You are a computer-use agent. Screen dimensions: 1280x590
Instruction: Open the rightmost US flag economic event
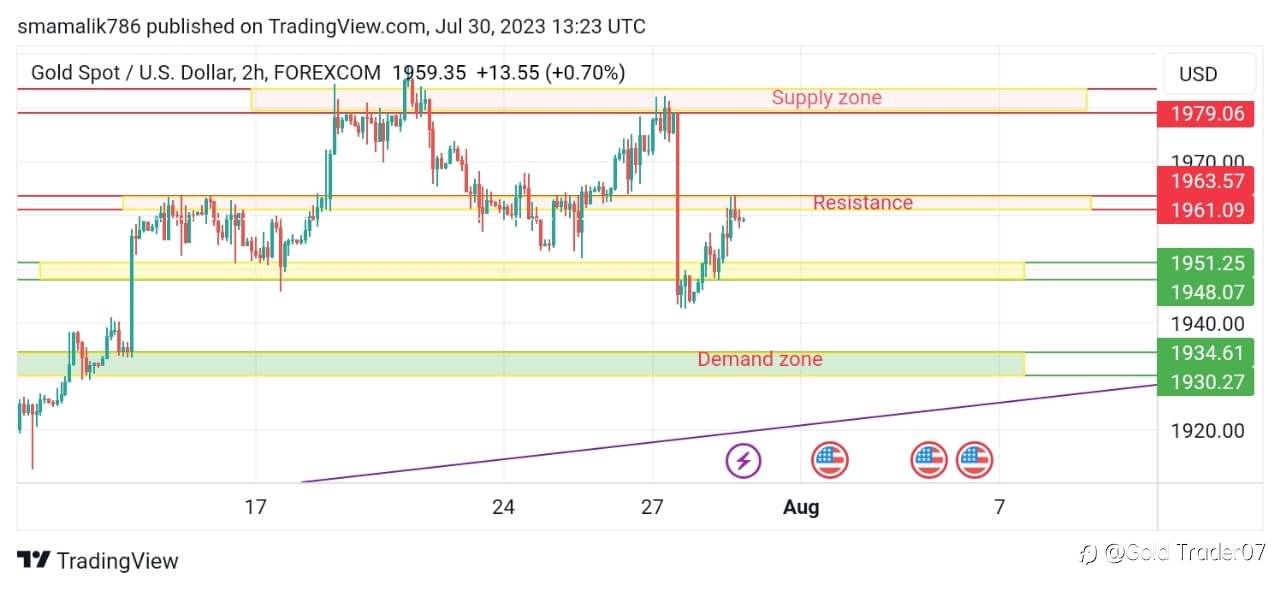(x=974, y=461)
